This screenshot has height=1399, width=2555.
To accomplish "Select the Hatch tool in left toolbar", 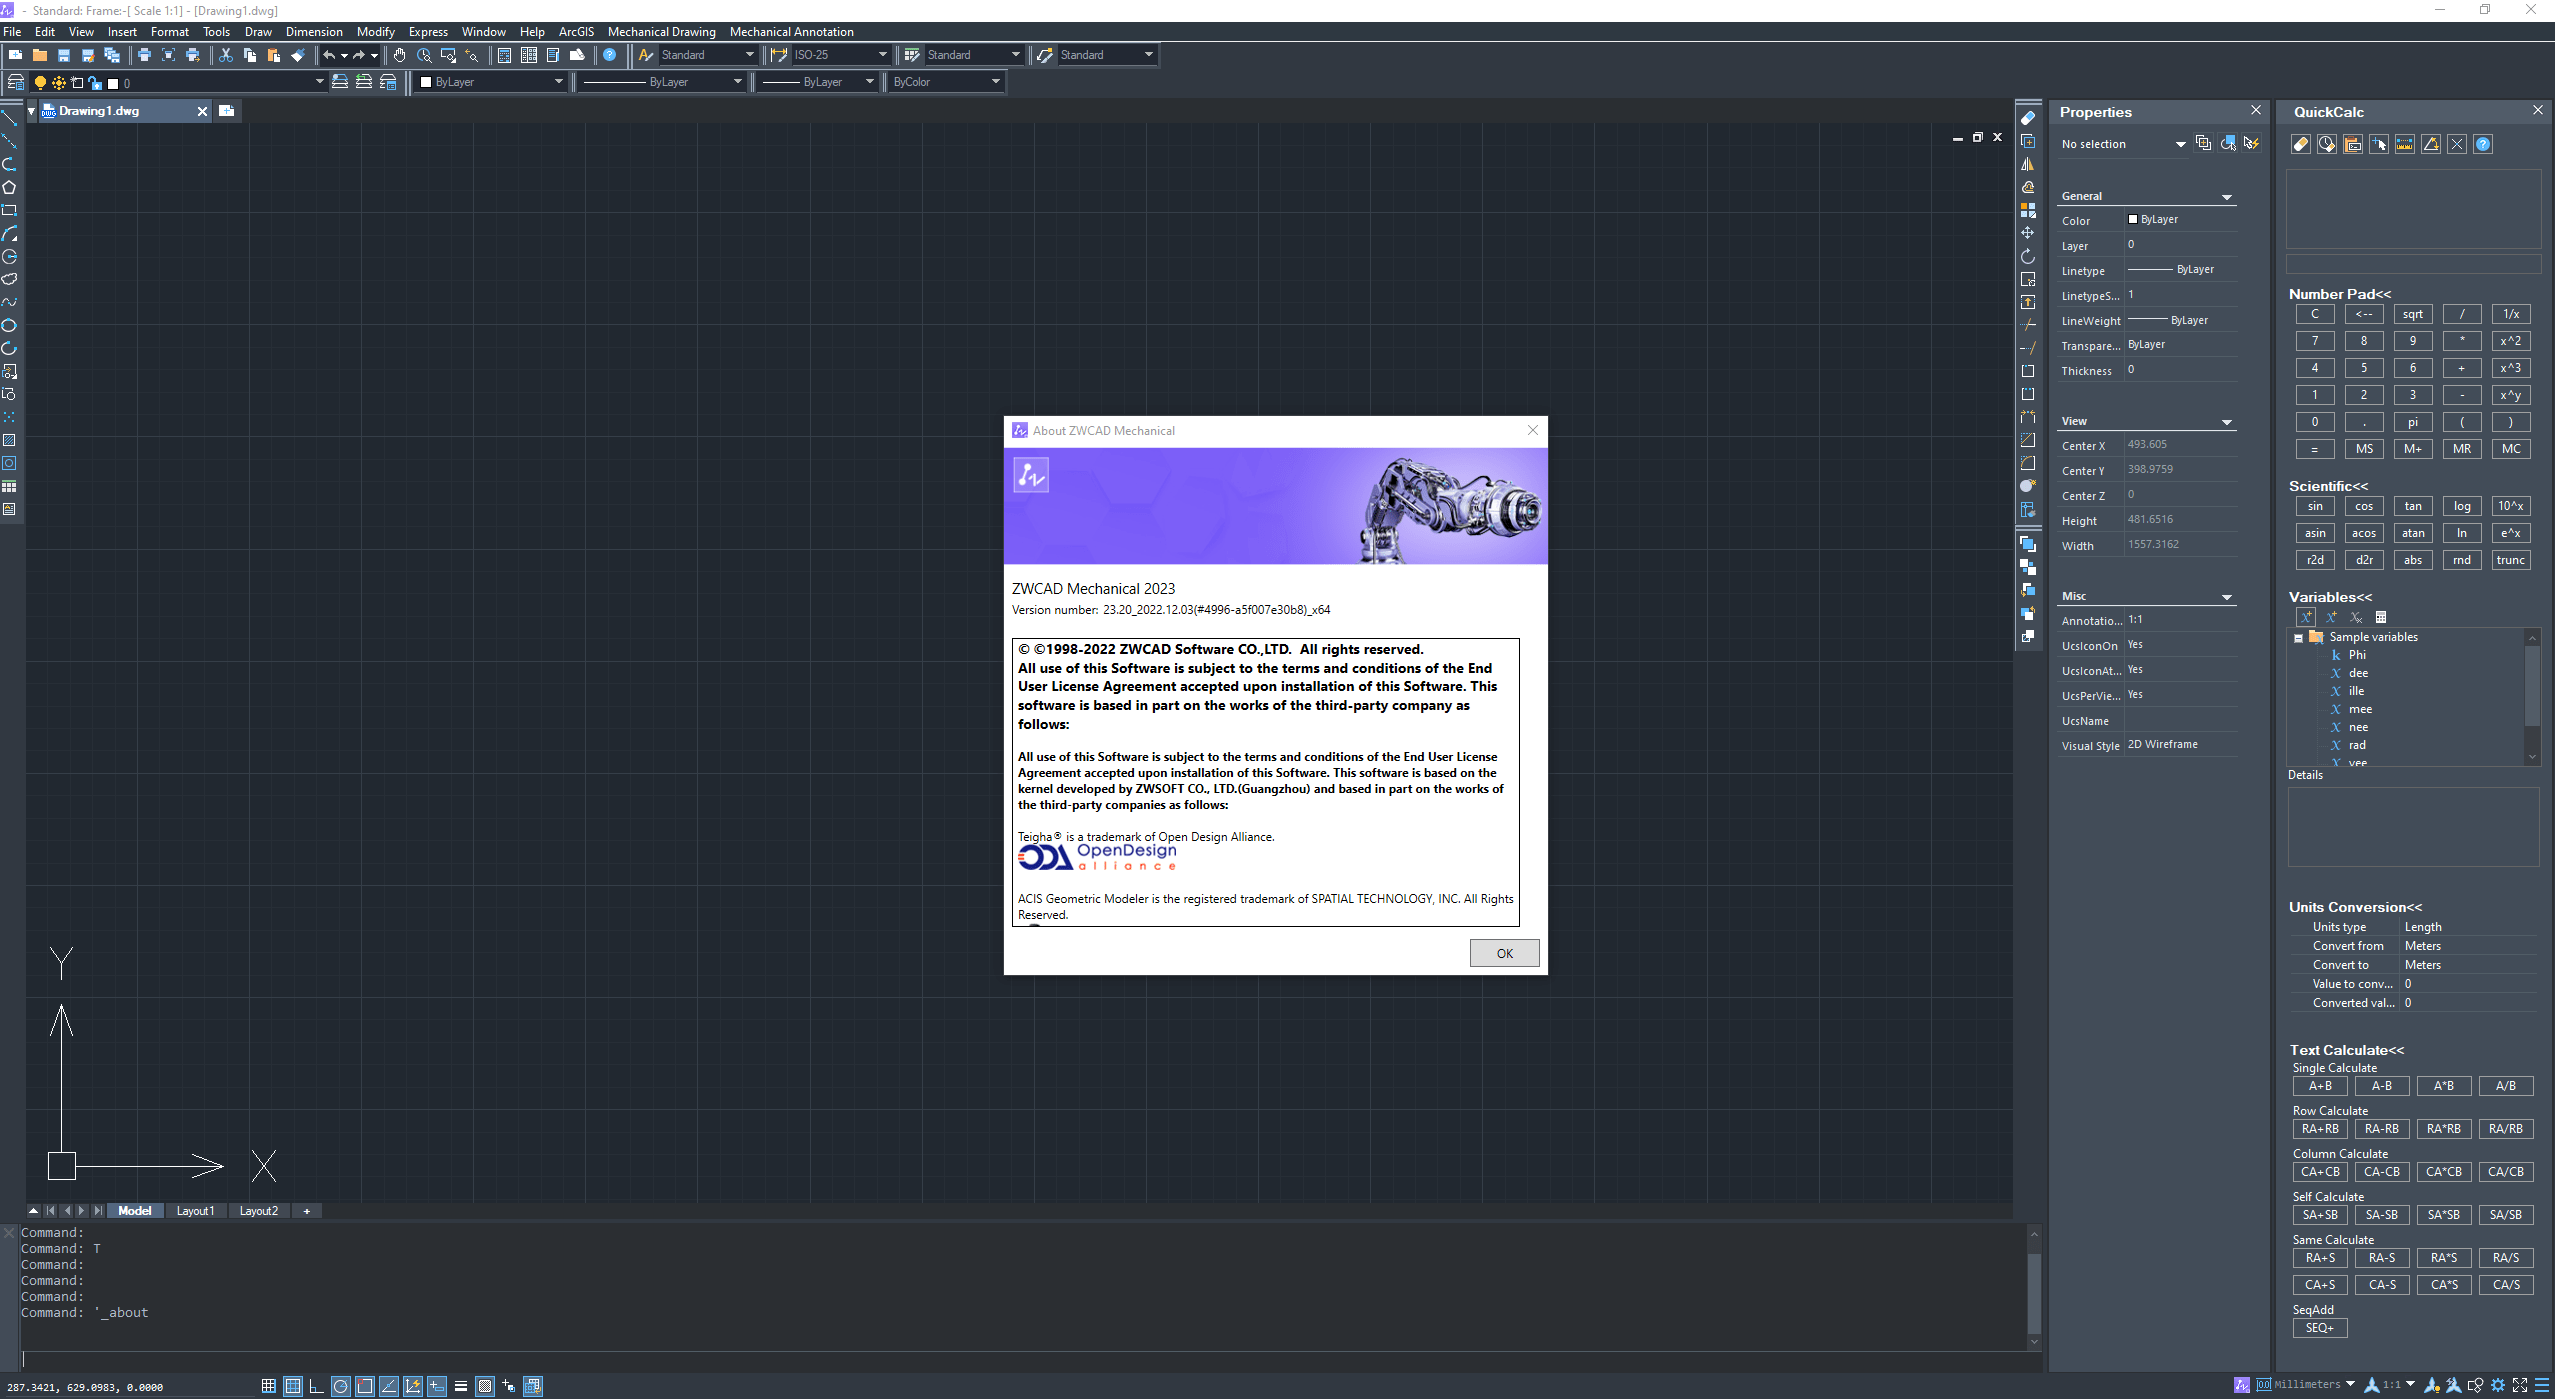I will (10, 440).
